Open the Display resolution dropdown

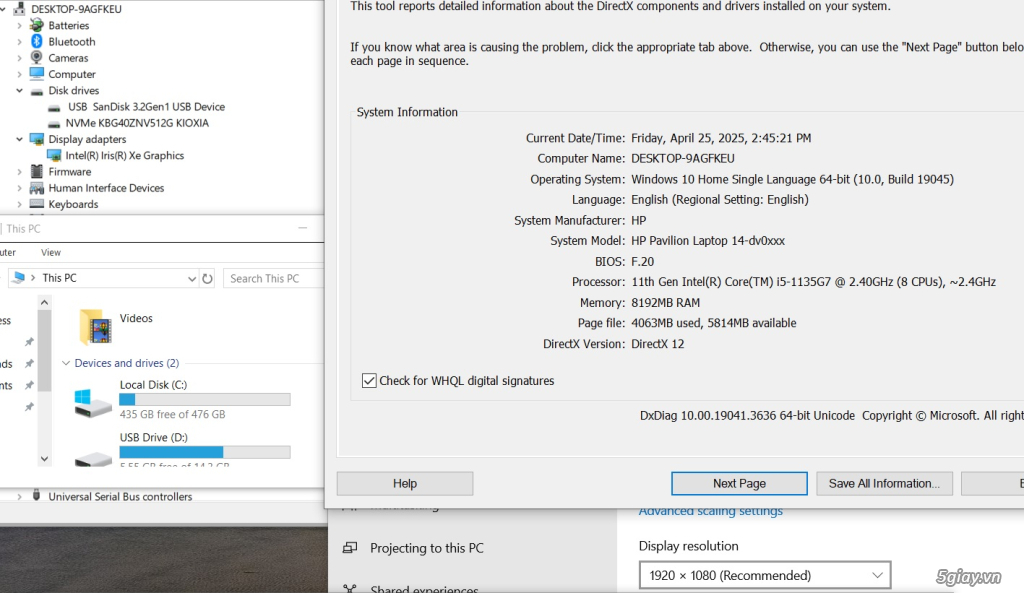765,575
